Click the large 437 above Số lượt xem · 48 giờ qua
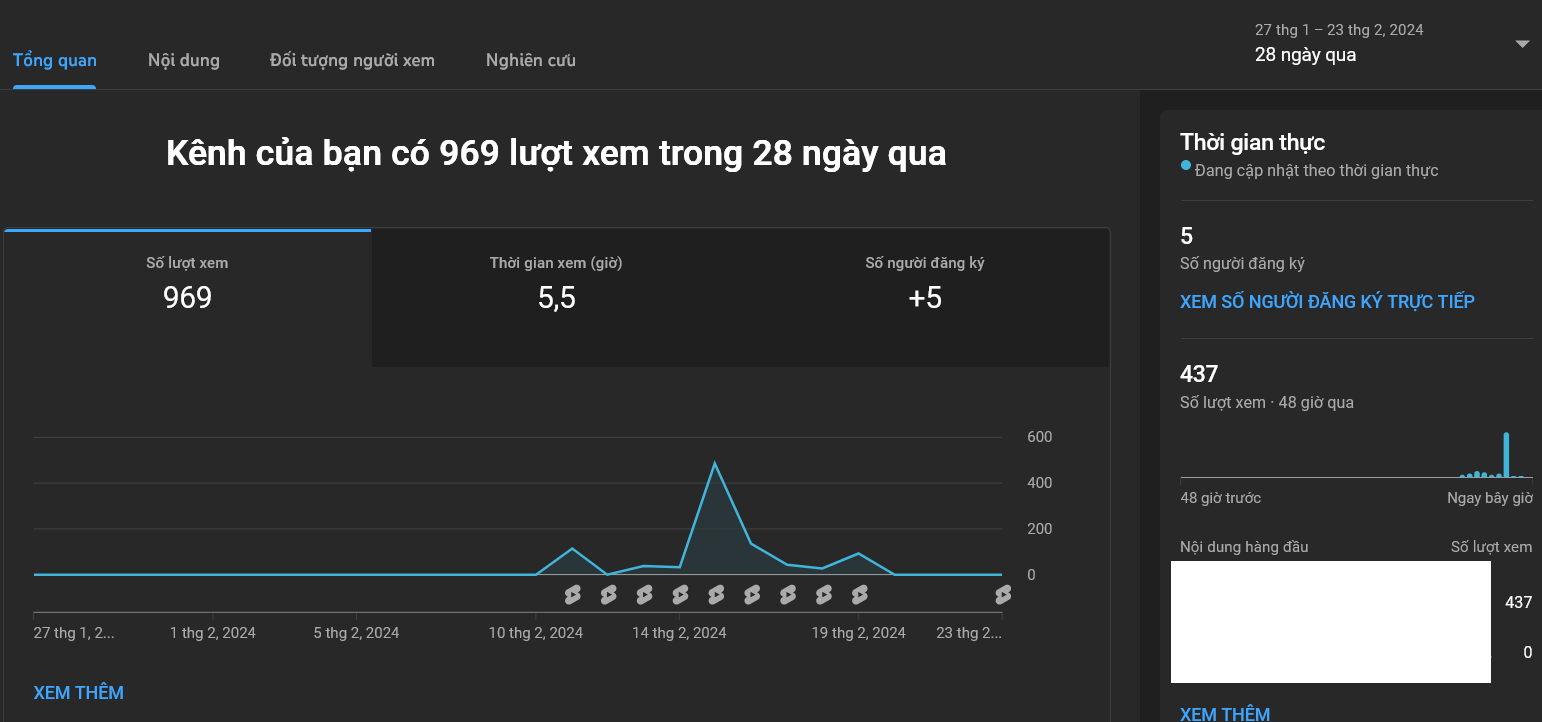The width and height of the screenshot is (1542, 722). pos(1199,374)
